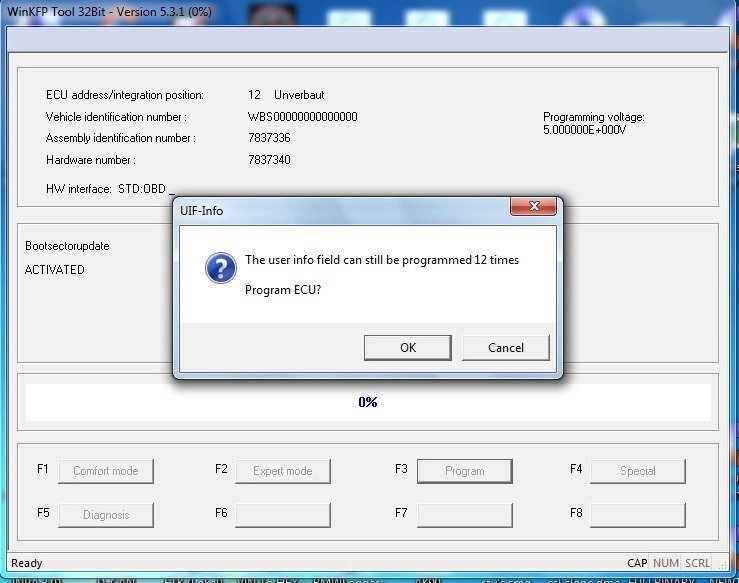The height and width of the screenshot is (583, 739).
Task: Click the NUM lock status indicator
Action: point(666,563)
